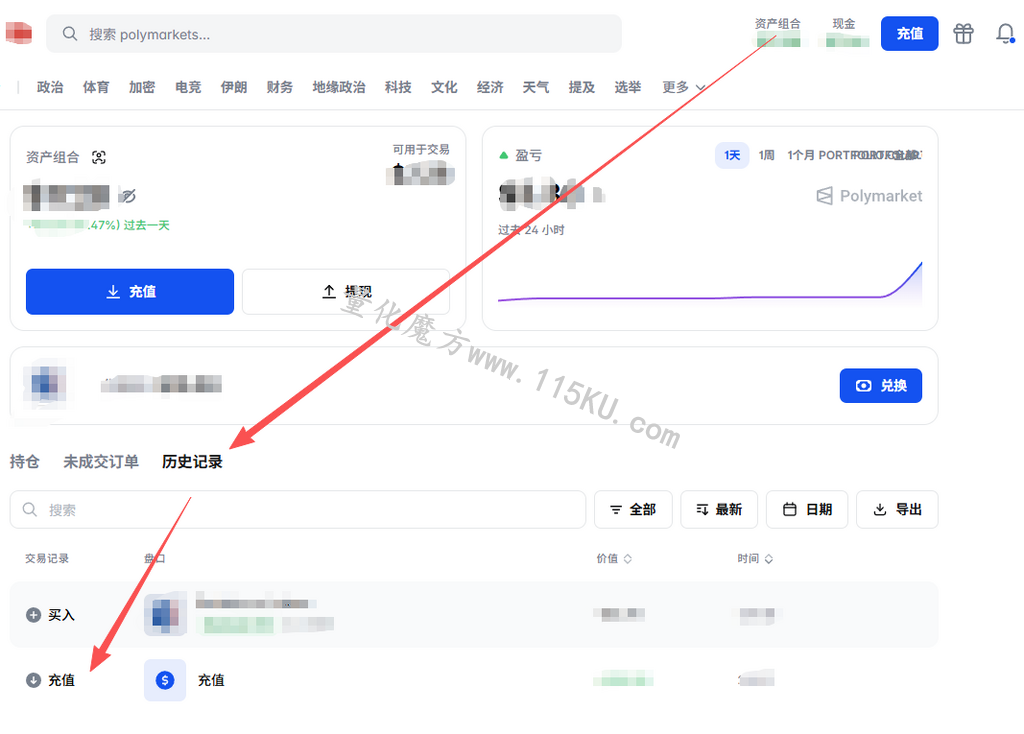This screenshot has height=734, width=1024.
Task: Click the down-arrow icon beside 充值 row
Action: 33,680
